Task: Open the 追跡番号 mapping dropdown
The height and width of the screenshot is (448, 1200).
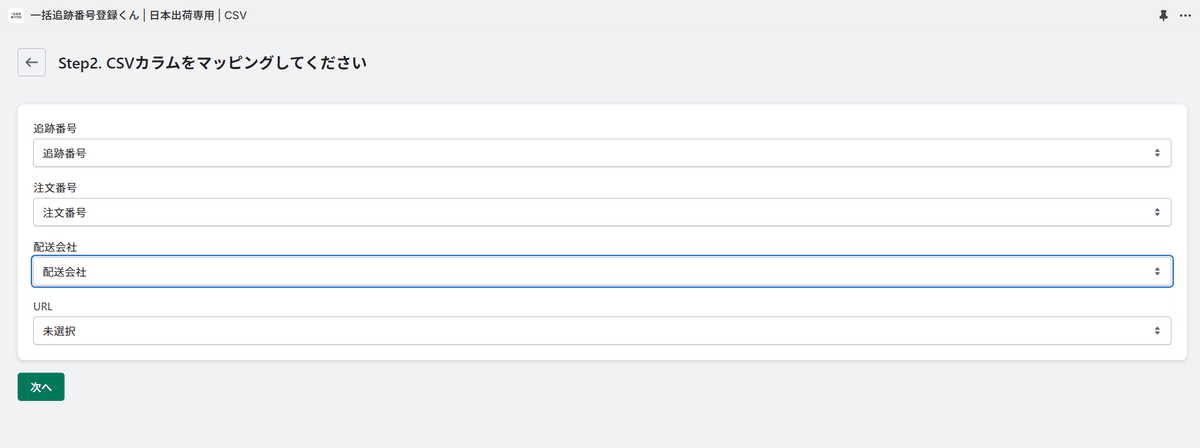Action: [x=602, y=154]
